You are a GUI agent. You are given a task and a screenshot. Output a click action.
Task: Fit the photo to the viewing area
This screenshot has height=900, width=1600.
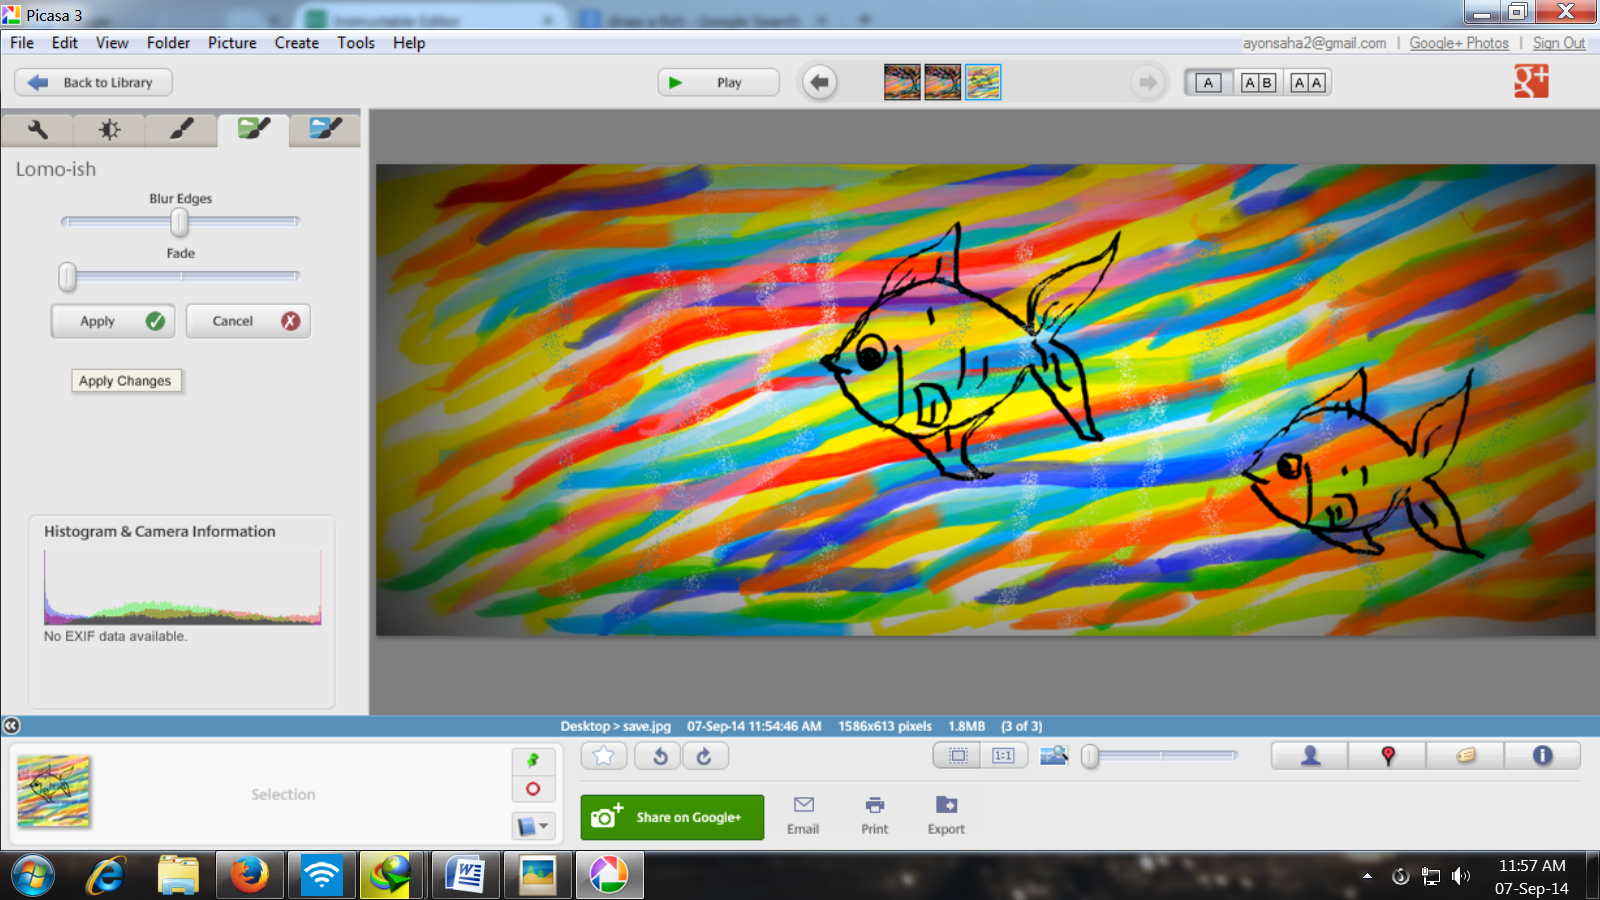point(958,756)
